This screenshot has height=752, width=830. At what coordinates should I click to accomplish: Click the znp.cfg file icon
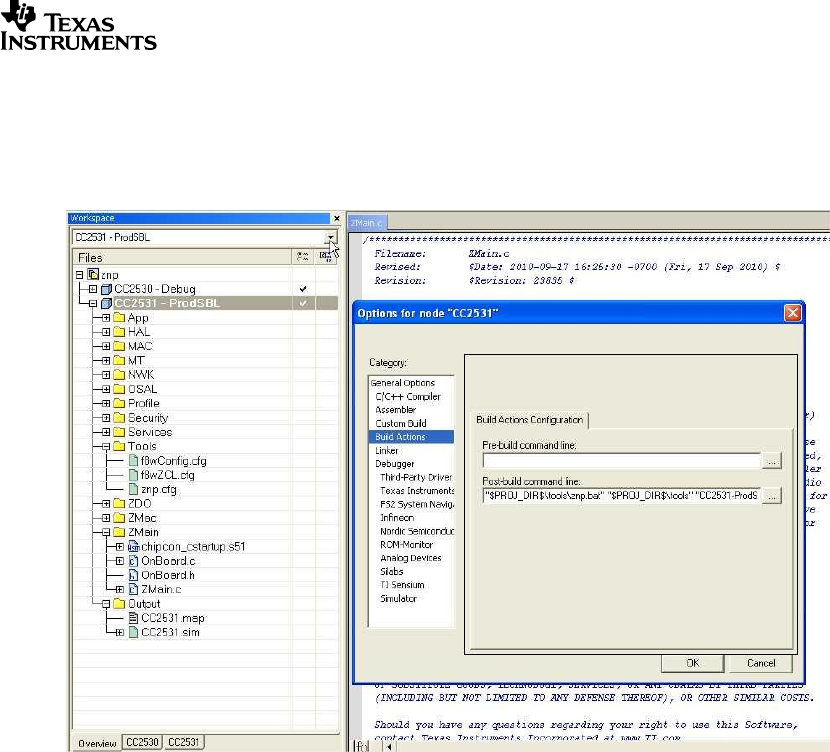[133, 489]
